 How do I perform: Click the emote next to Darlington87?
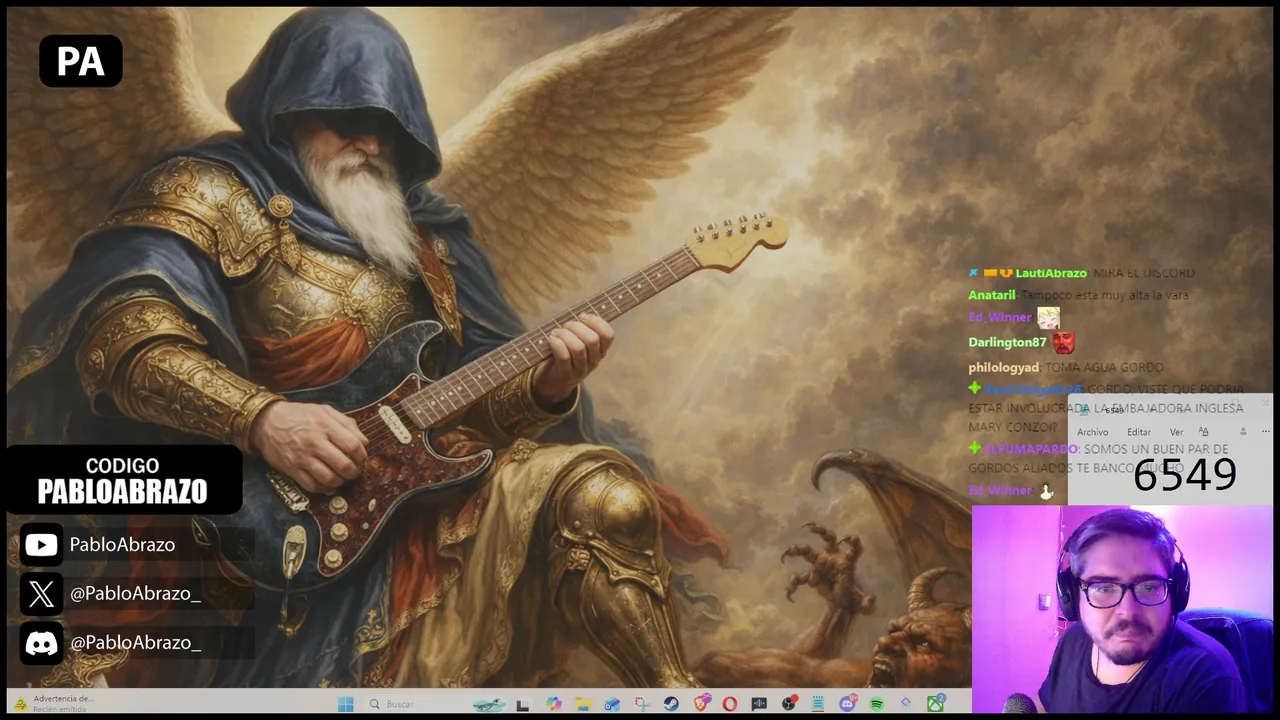(1063, 342)
